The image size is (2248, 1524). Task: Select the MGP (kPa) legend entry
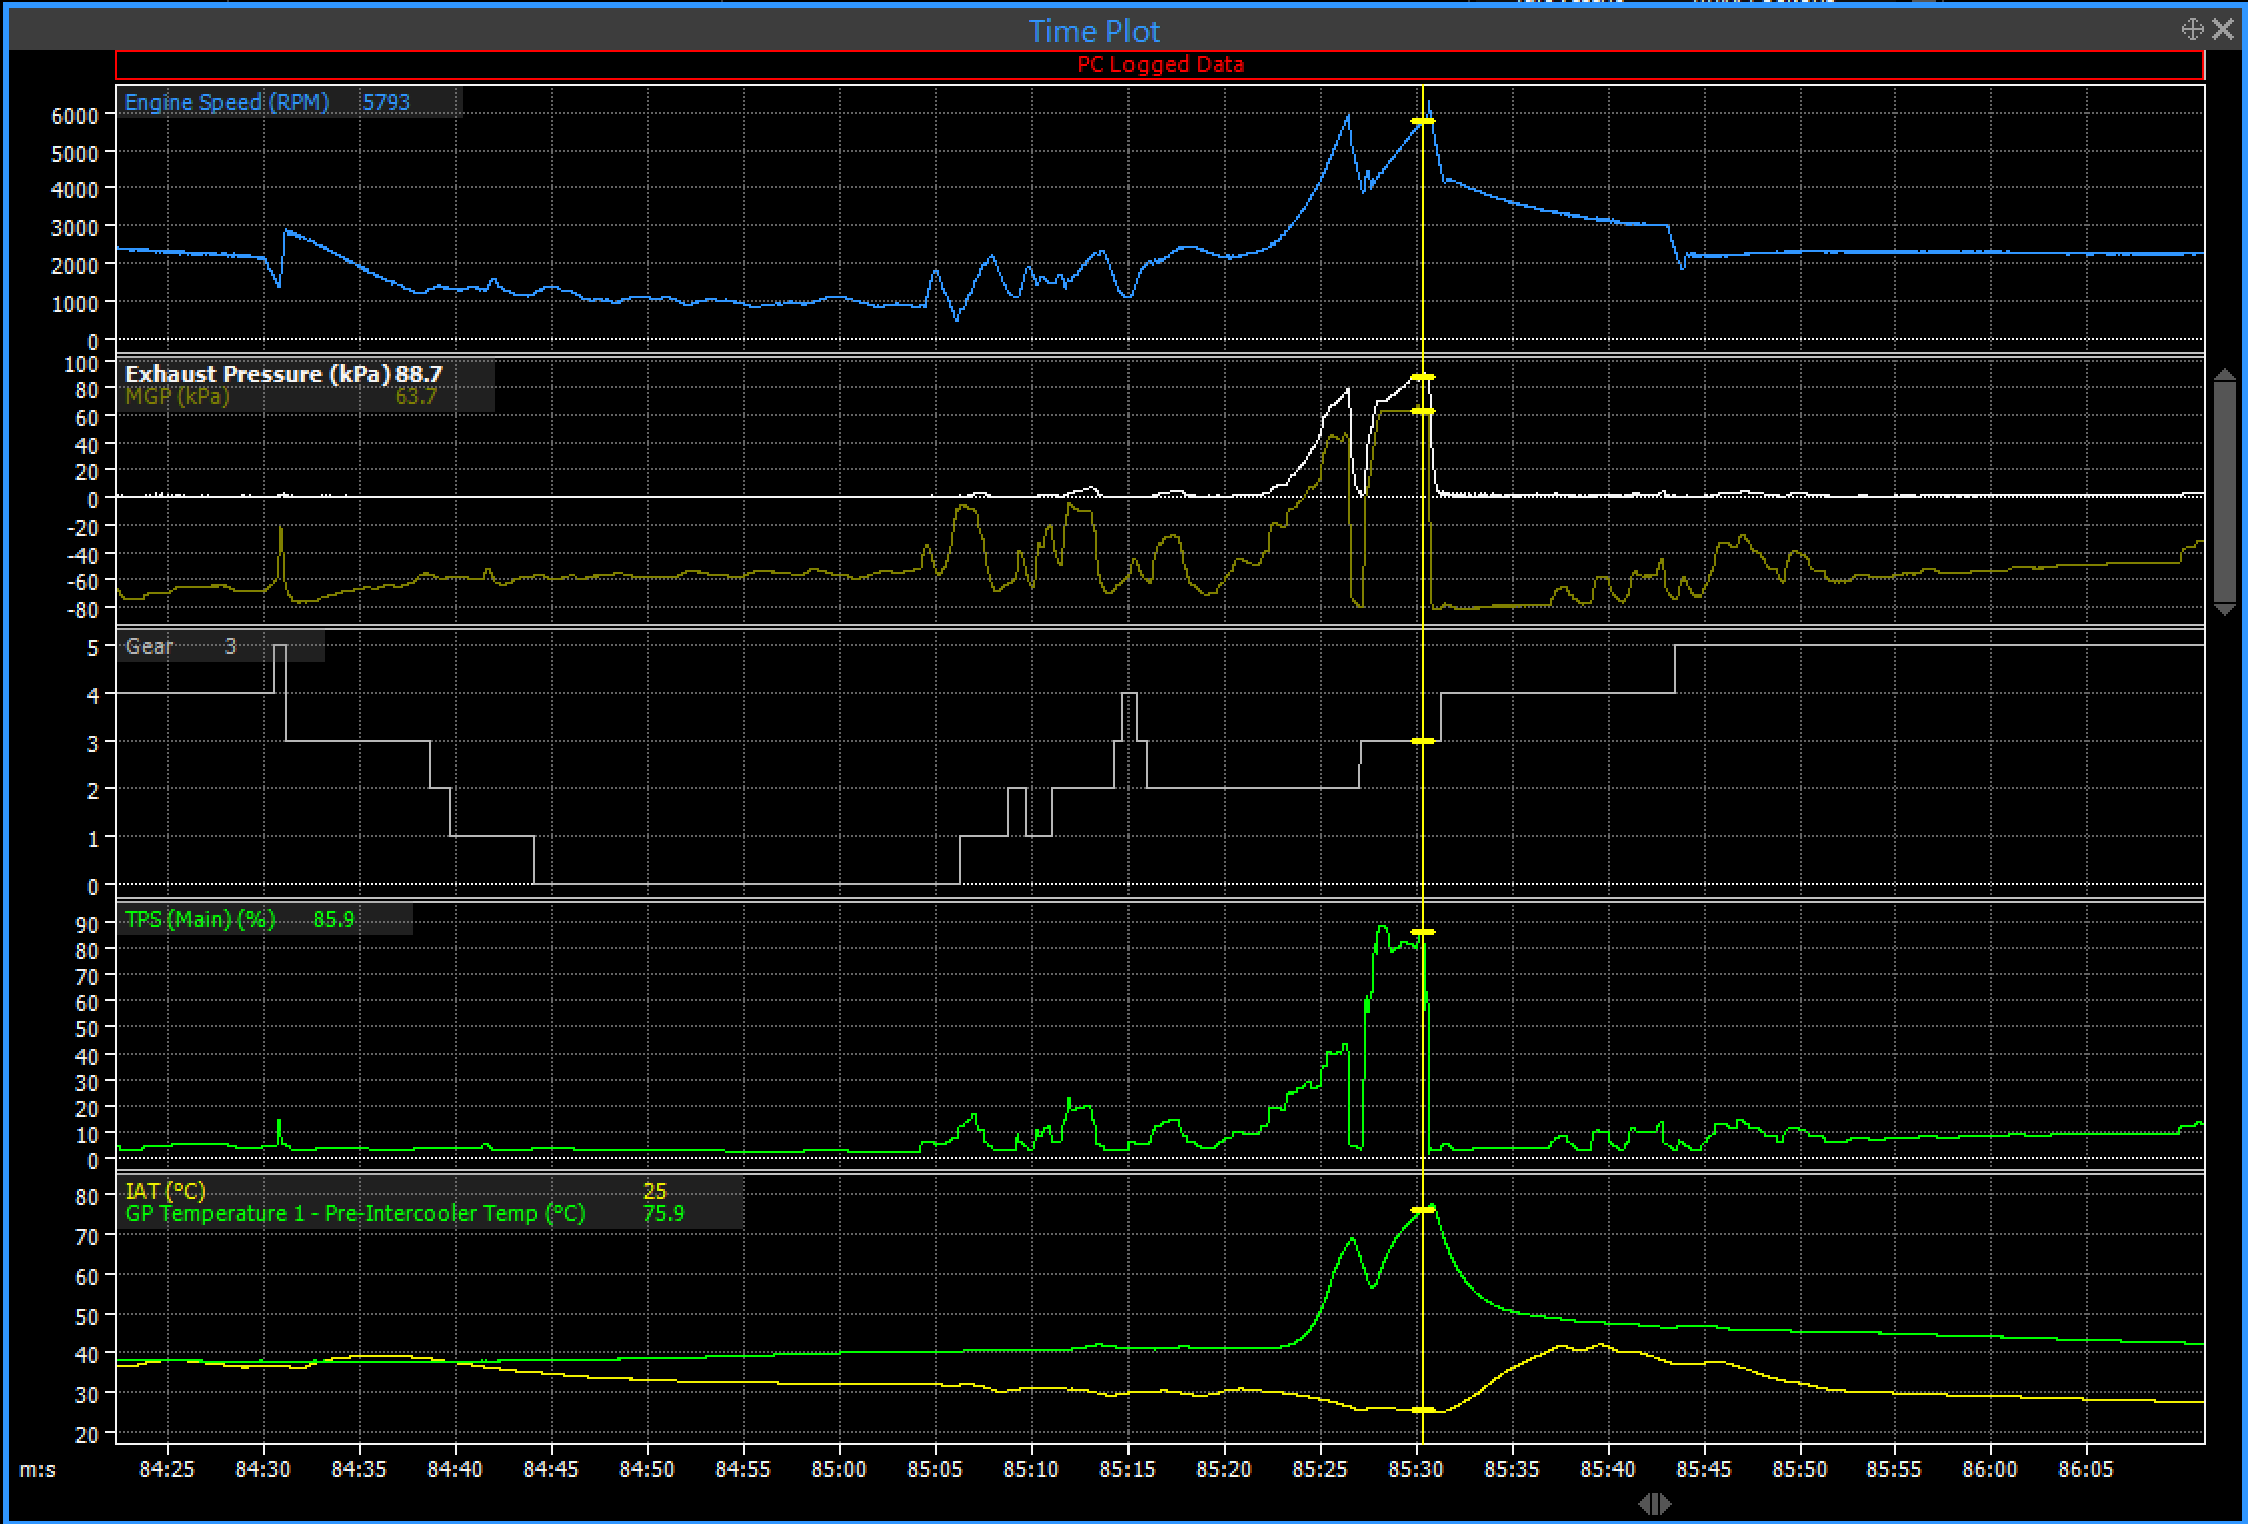[177, 397]
